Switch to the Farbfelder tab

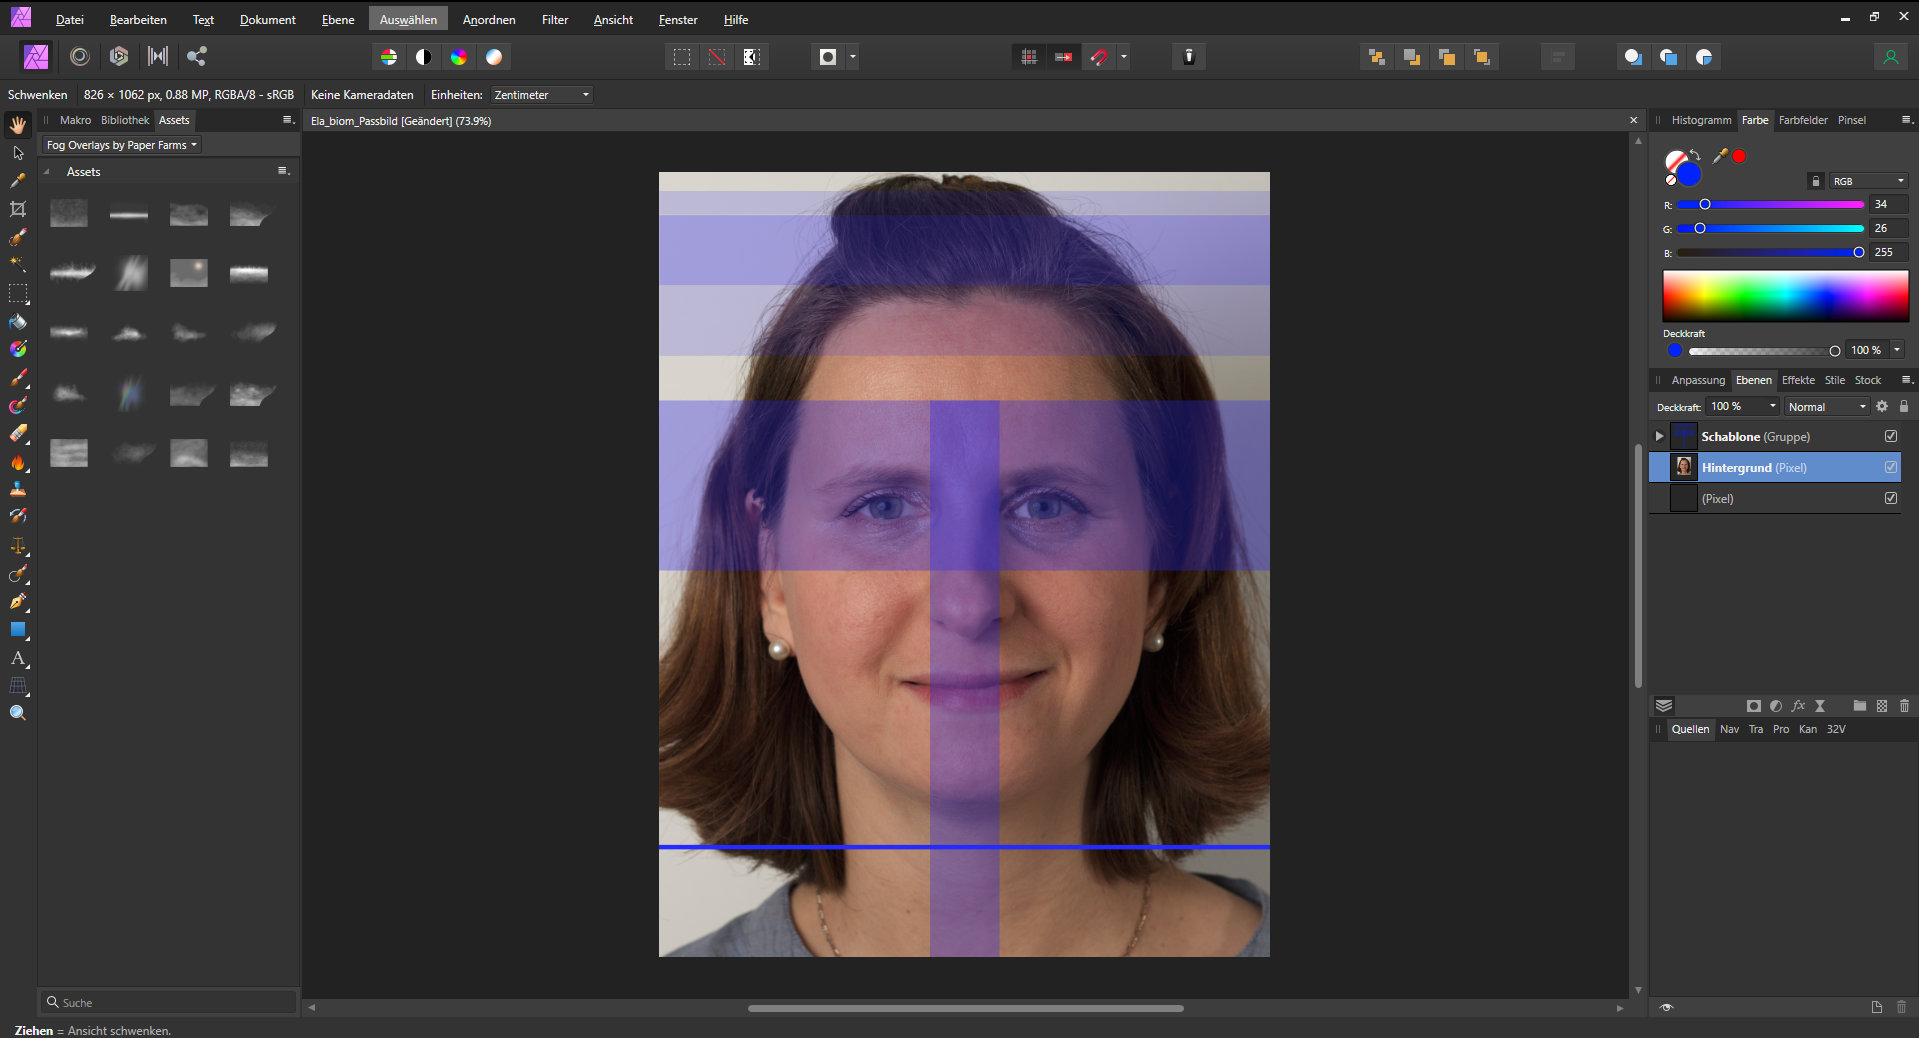[x=1802, y=120]
